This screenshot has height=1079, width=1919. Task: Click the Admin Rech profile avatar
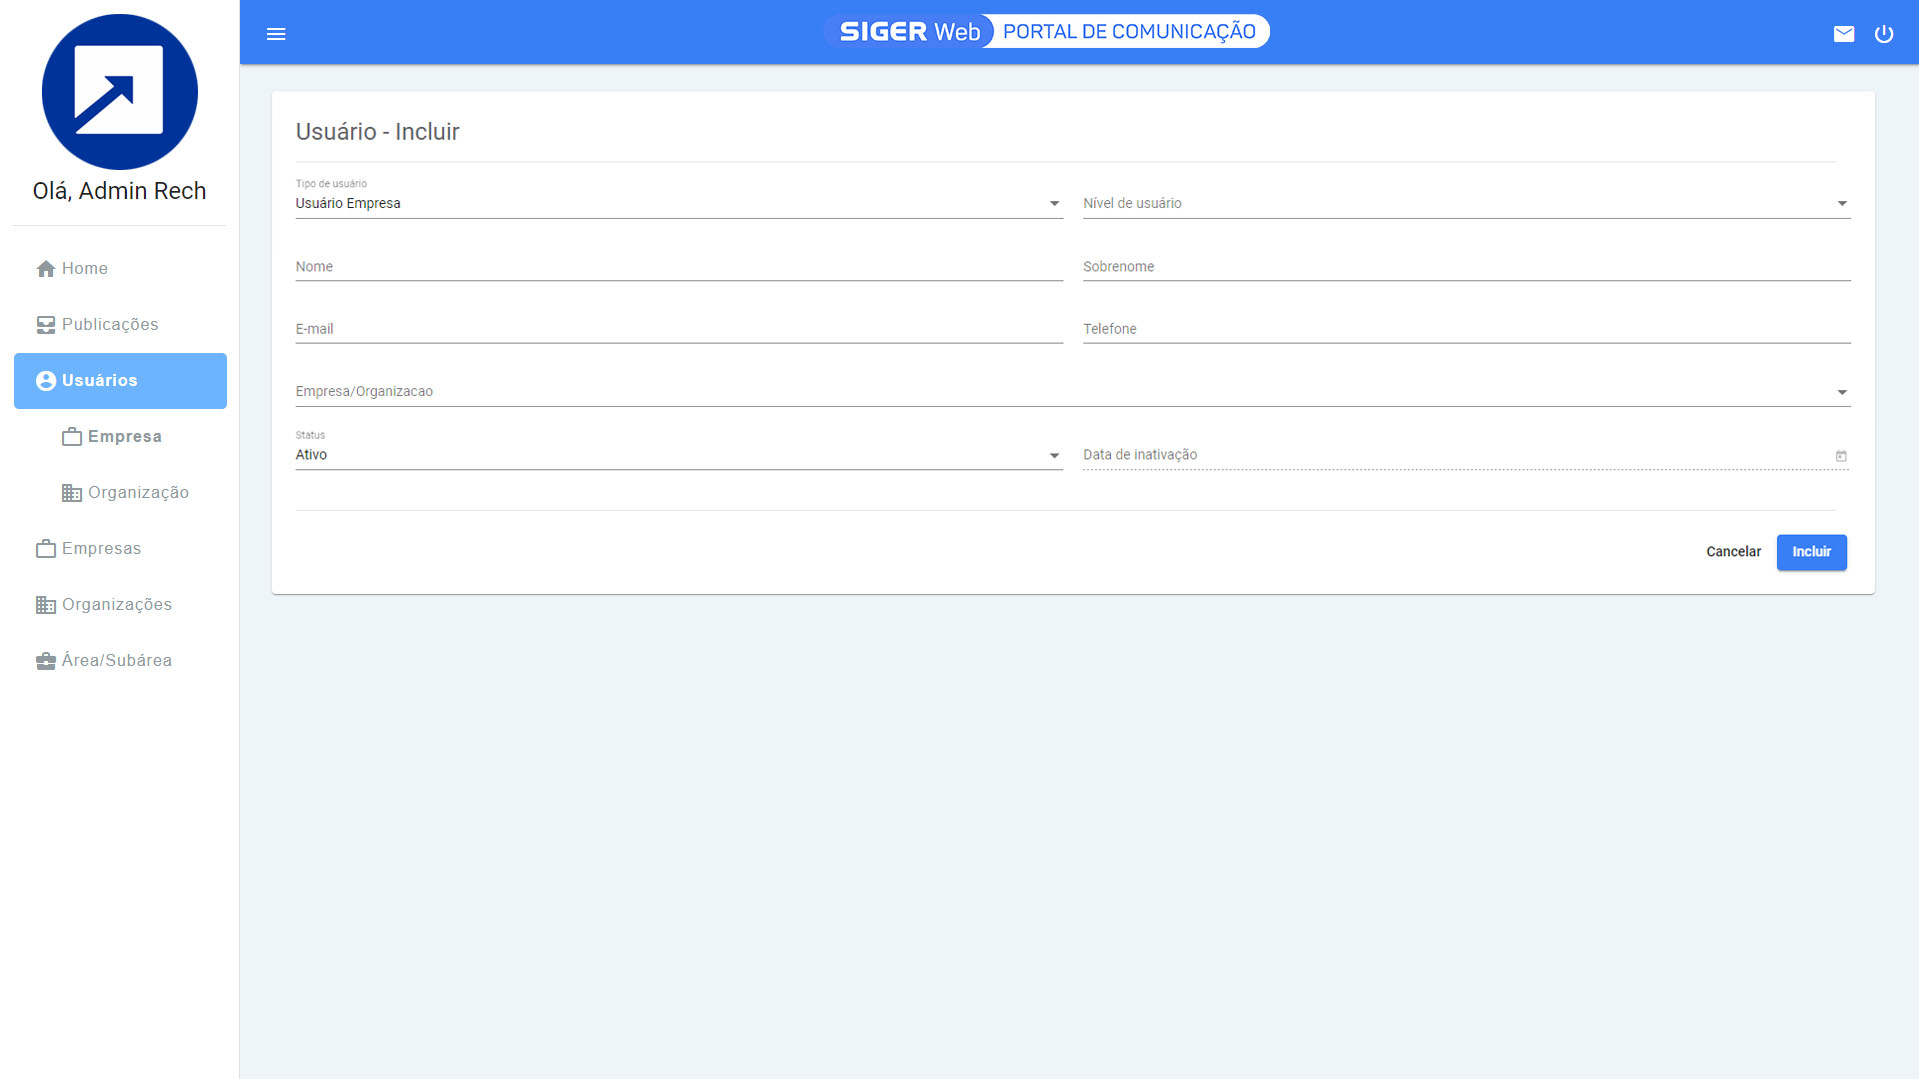pos(120,92)
